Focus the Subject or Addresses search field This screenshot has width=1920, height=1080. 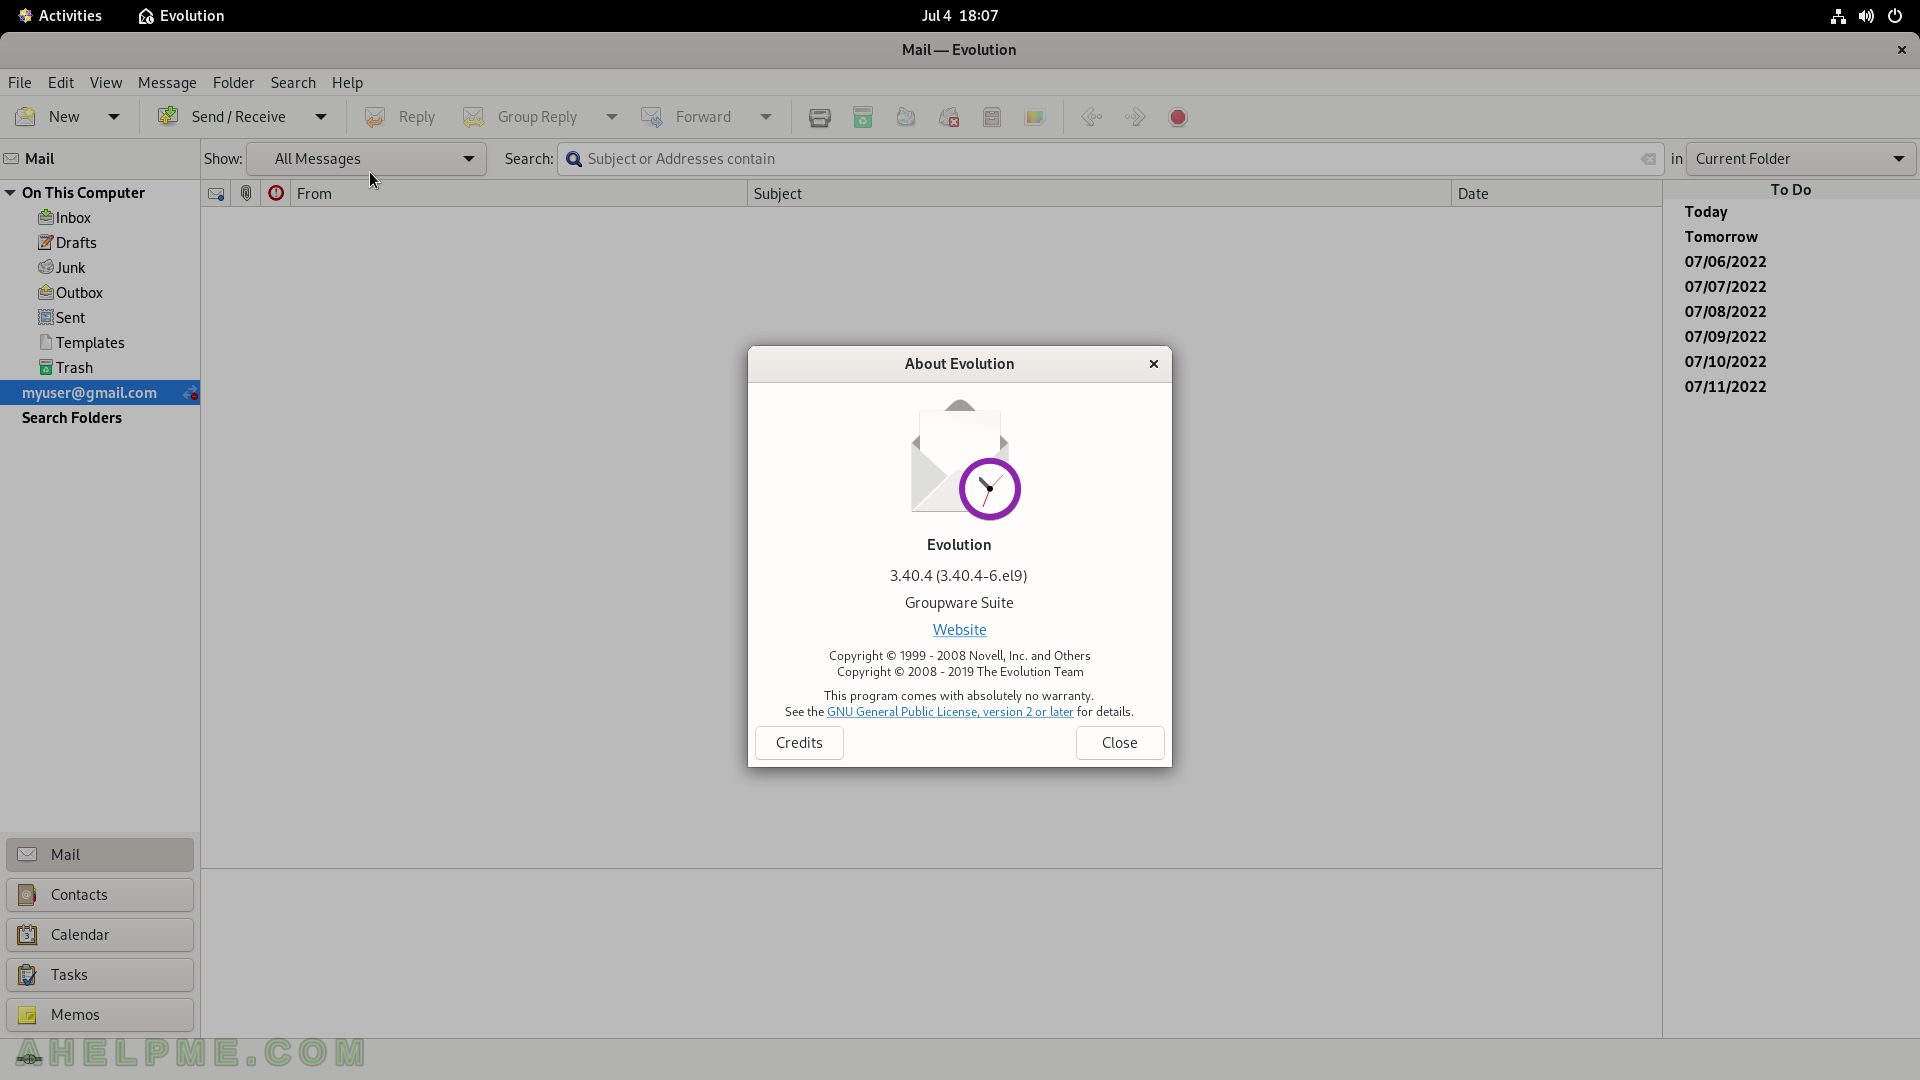tap(1111, 159)
